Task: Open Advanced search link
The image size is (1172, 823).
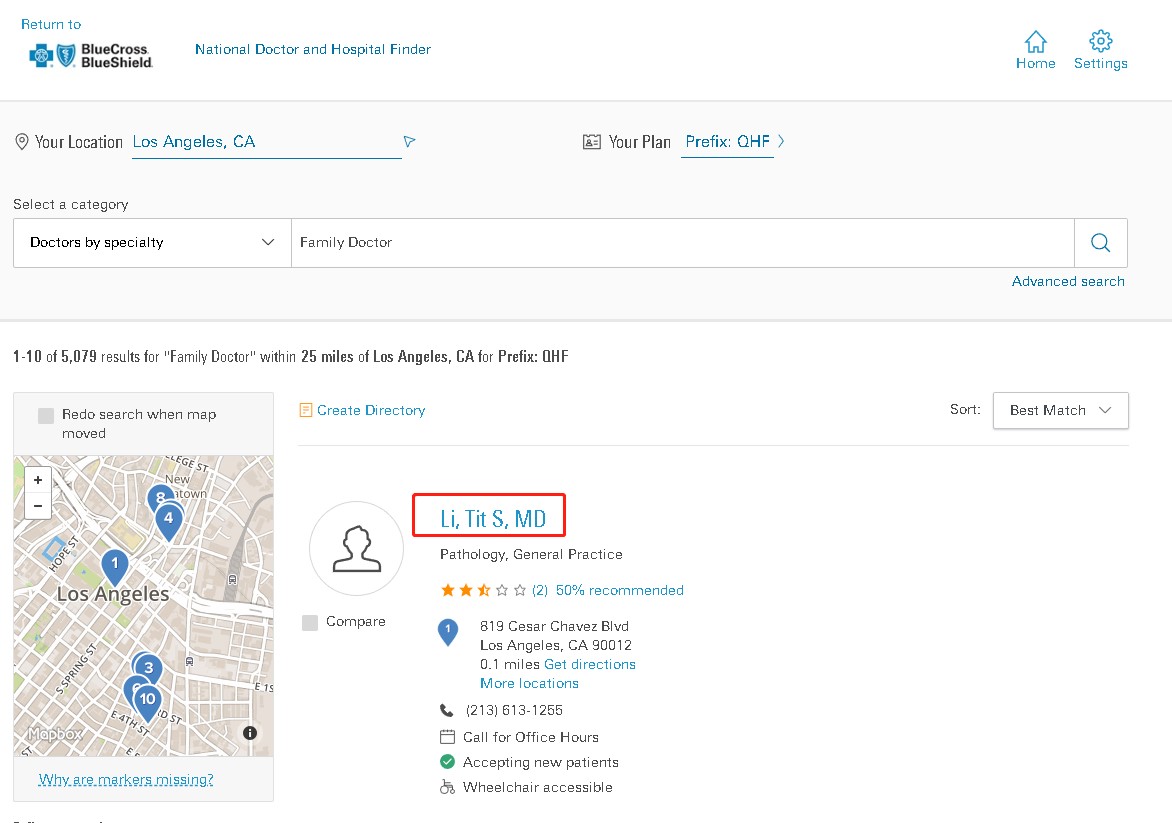Action: 1067,282
